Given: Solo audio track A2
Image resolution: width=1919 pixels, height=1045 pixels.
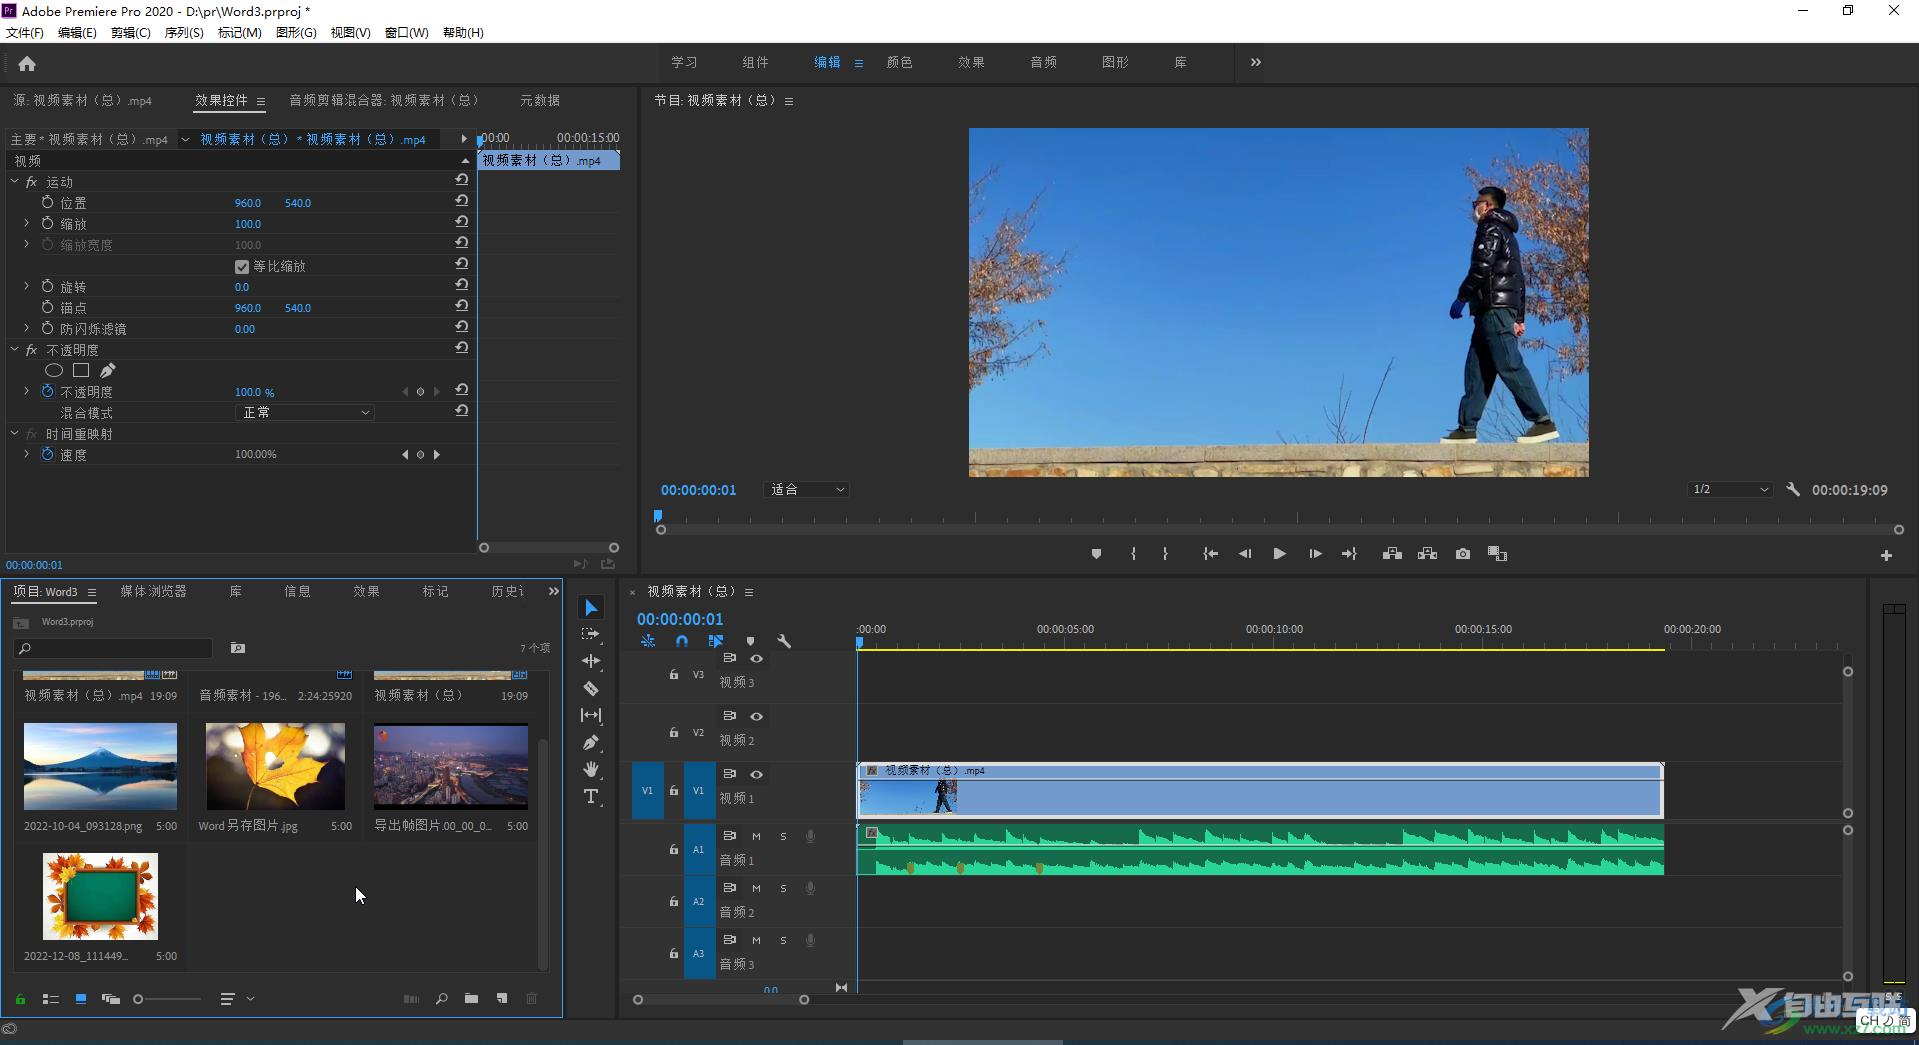Looking at the screenshot, I should coord(783,888).
